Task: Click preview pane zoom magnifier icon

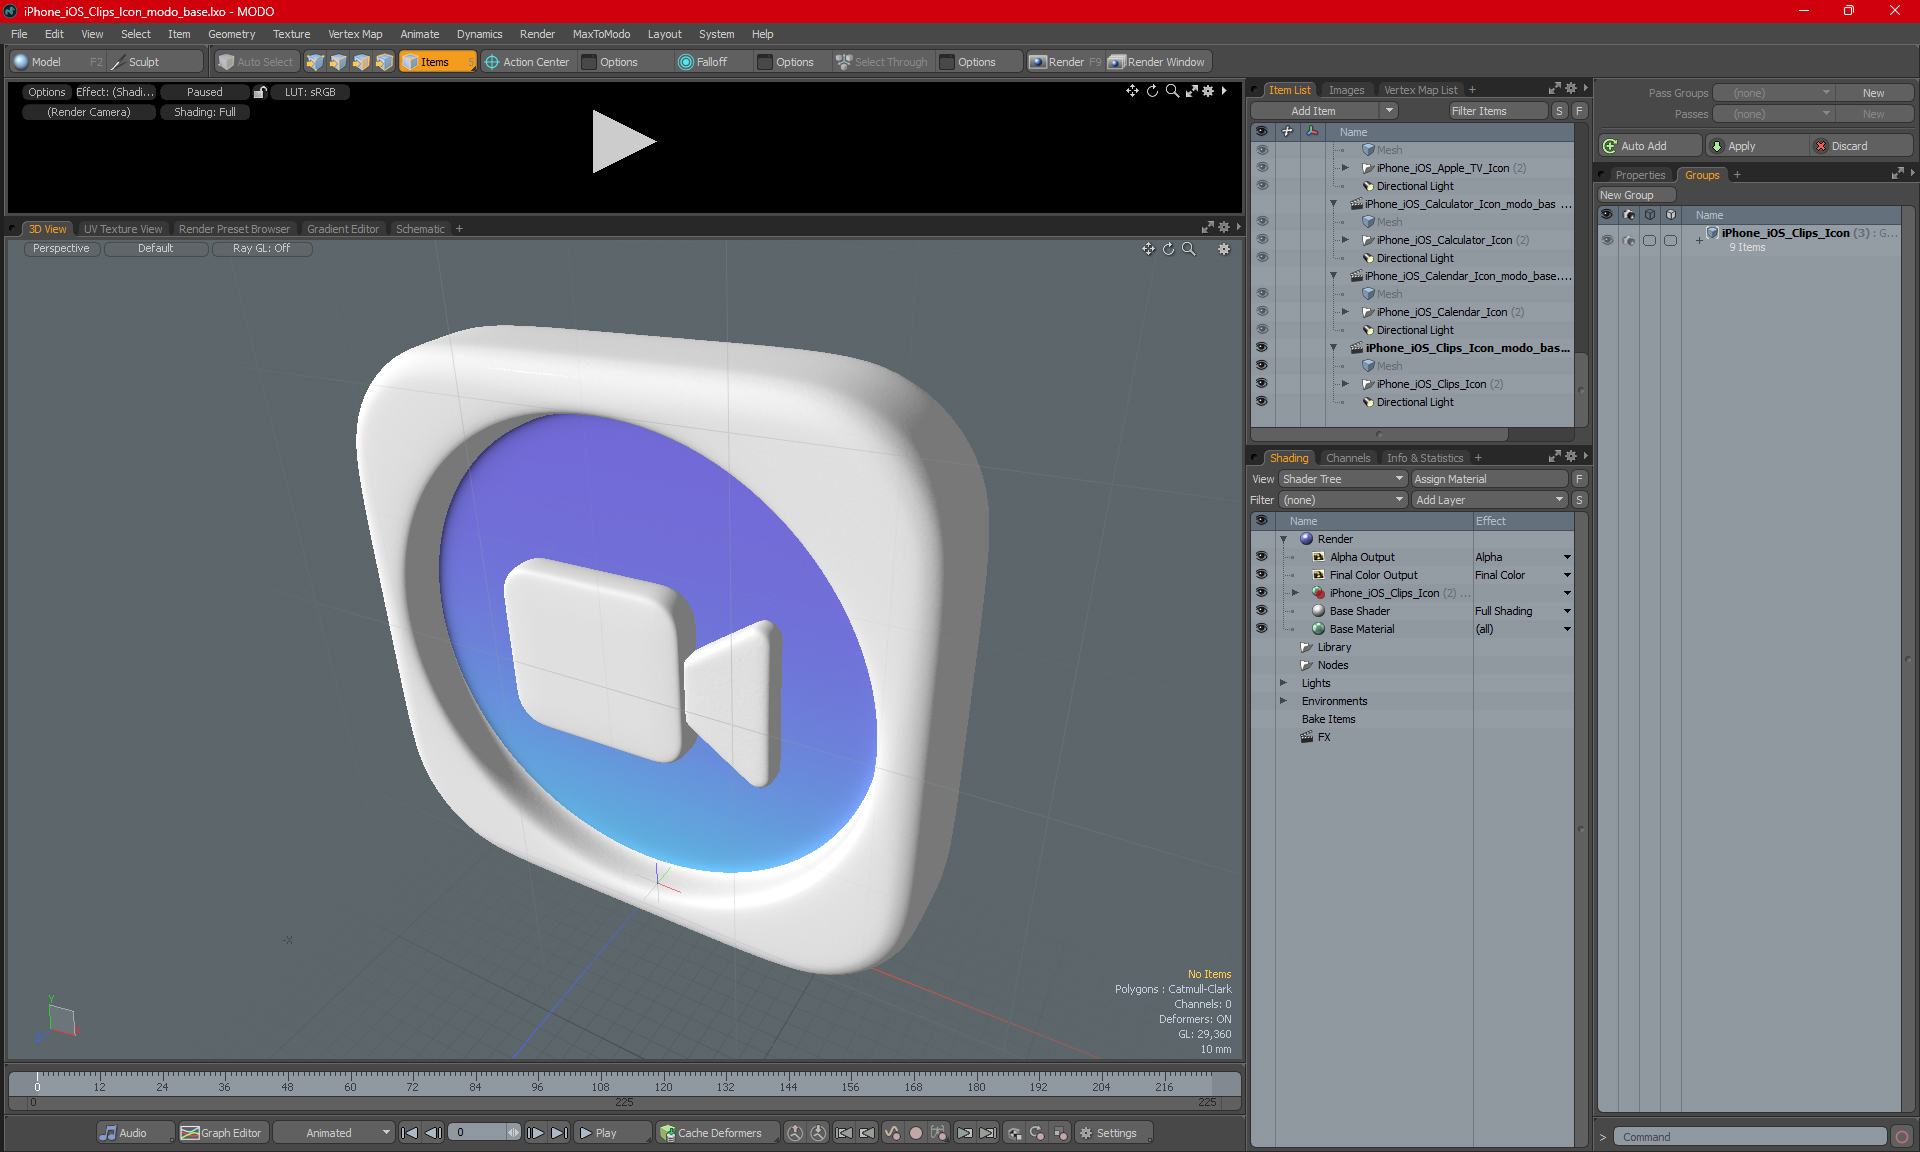Action: (x=1172, y=91)
